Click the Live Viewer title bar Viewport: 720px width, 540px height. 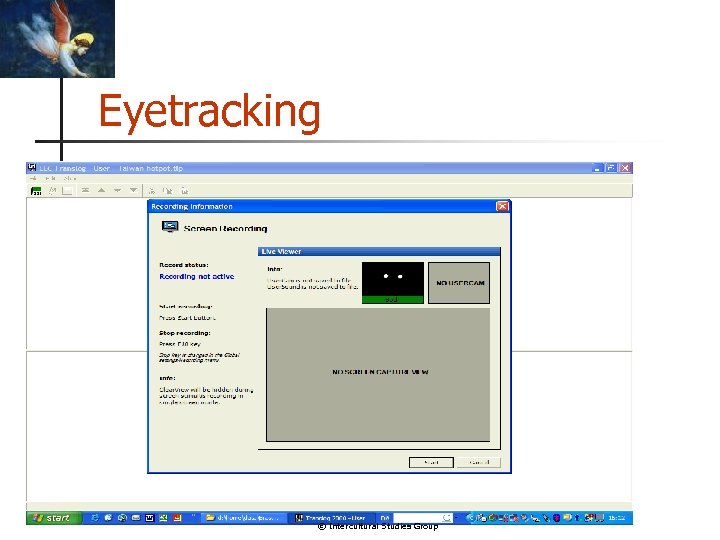point(379,252)
